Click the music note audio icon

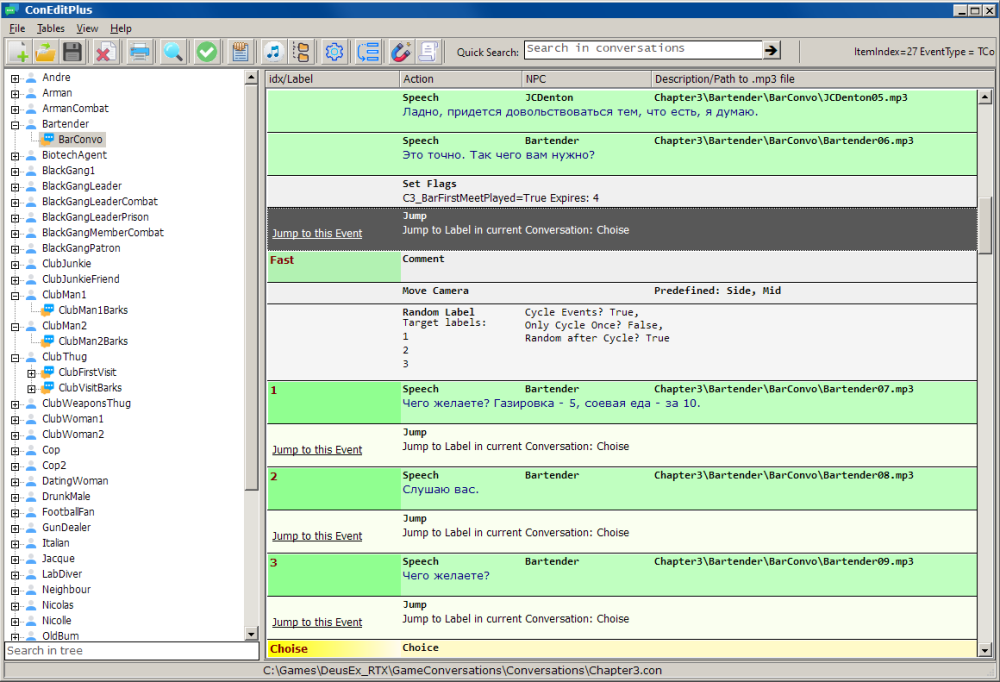tap(272, 51)
